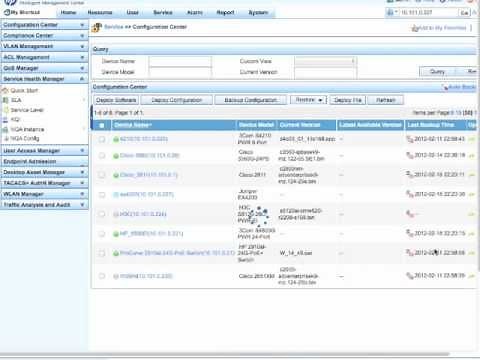This screenshot has width=480, height=360.
Task: Click the Backup Configuration button
Action: point(251,100)
